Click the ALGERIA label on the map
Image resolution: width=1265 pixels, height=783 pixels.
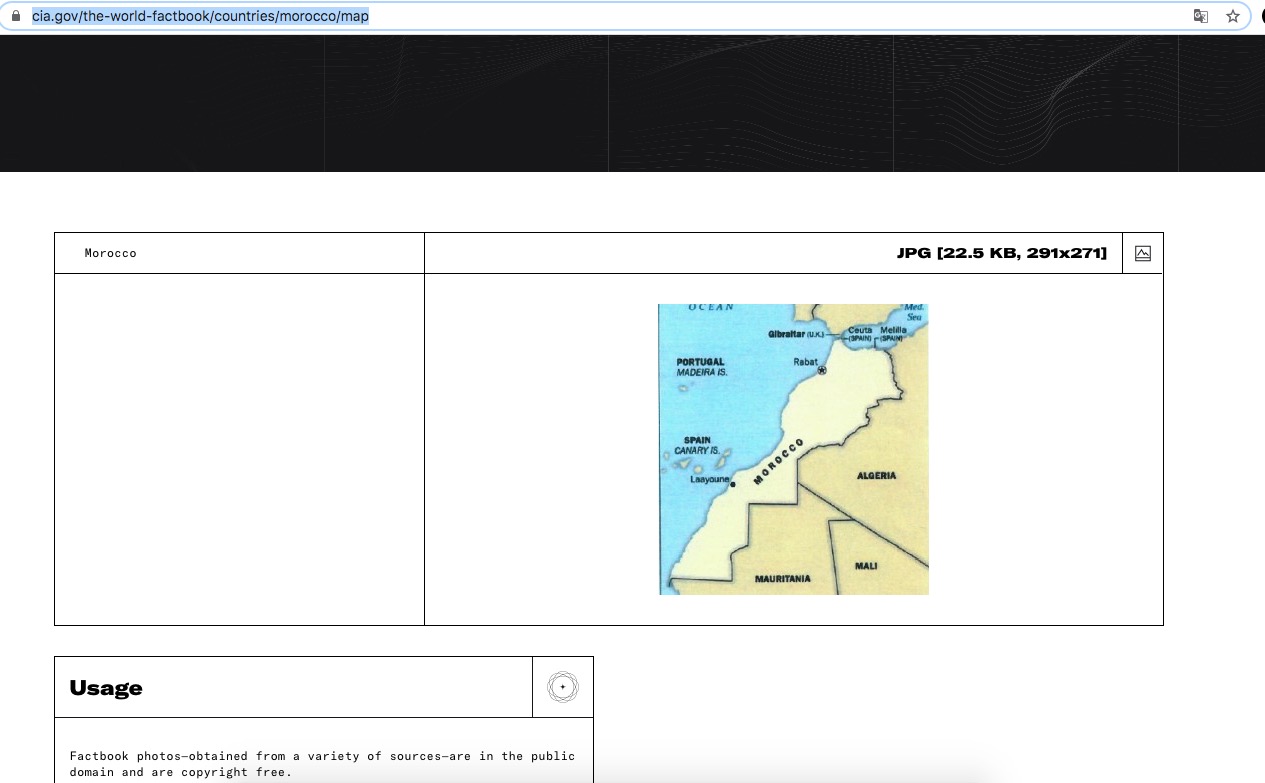(876, 476)
